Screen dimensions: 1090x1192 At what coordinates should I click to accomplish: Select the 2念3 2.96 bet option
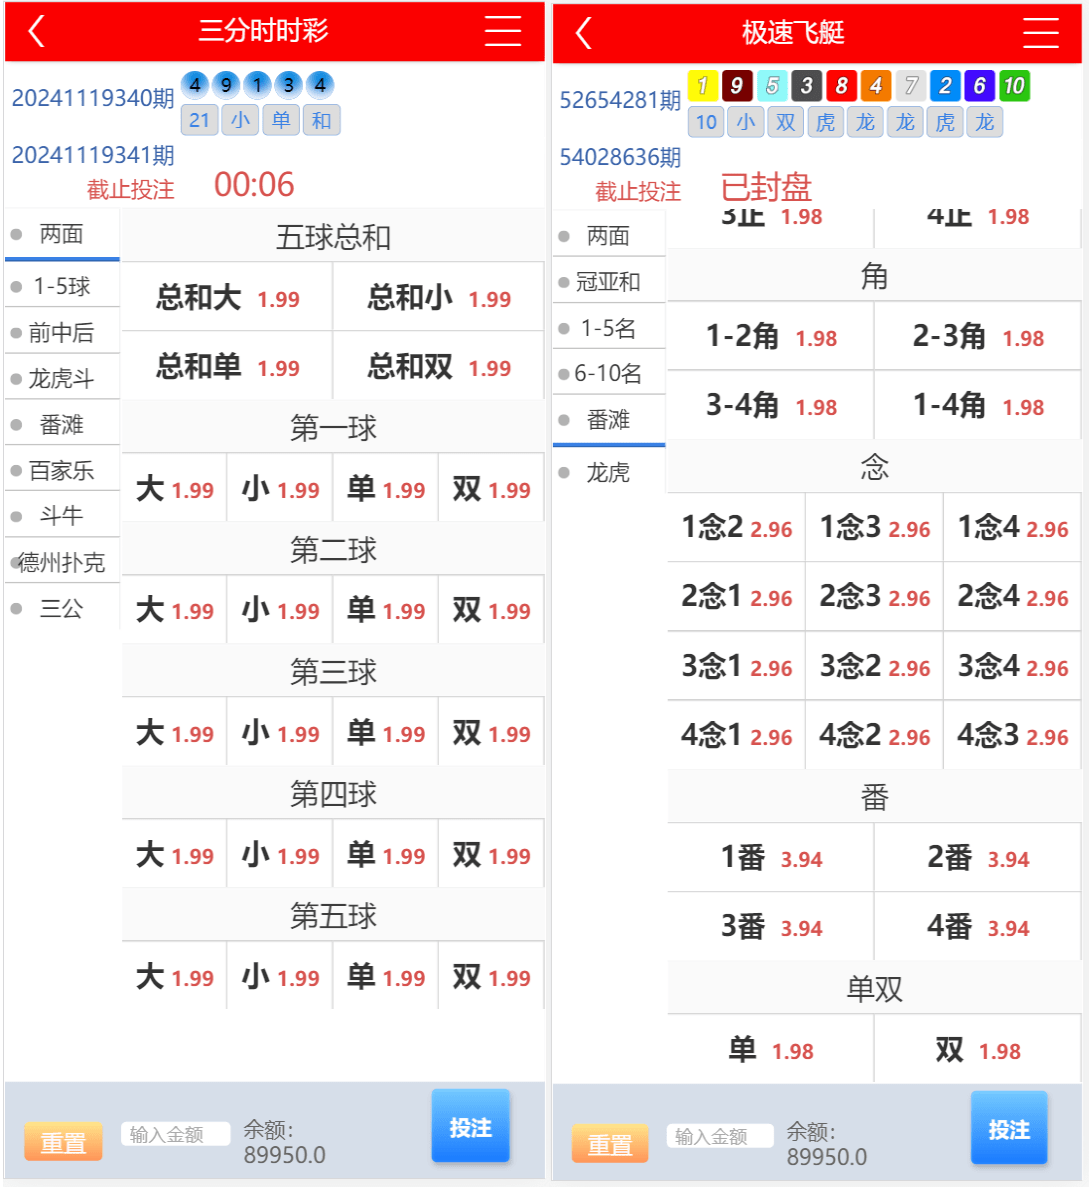(x=873, y=597)
